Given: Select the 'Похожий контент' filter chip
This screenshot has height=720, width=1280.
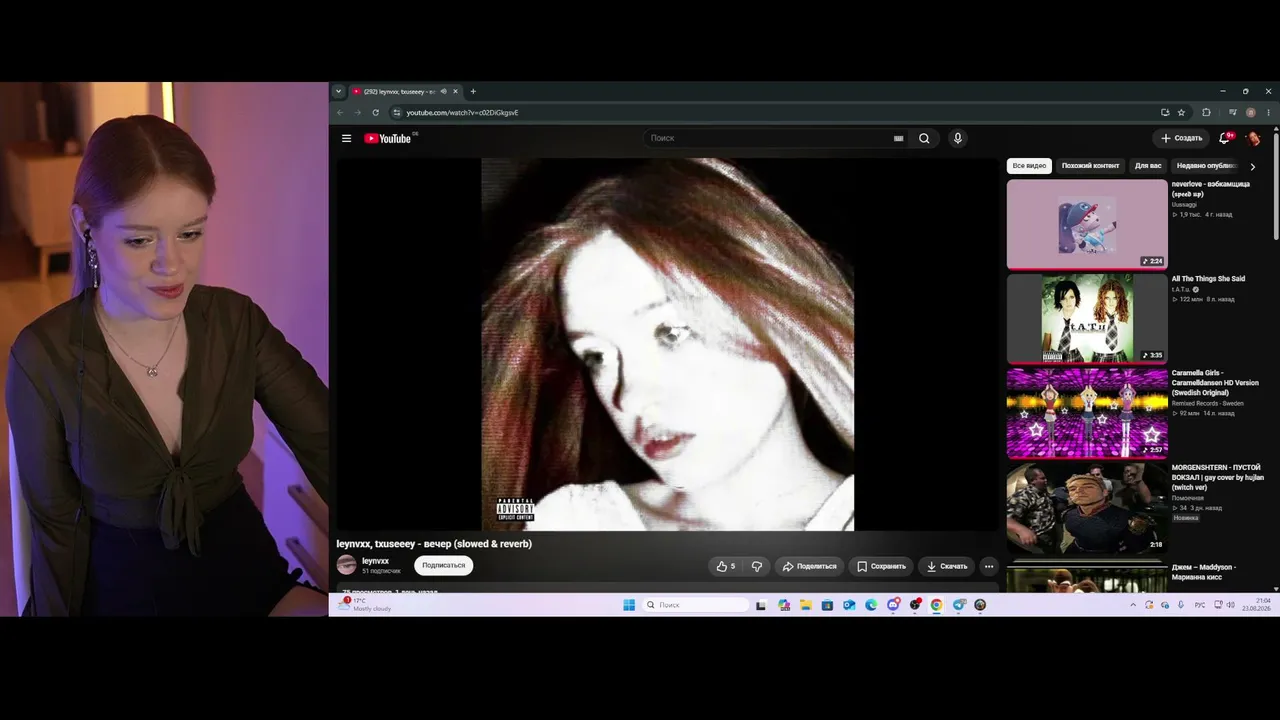Looking at the screenshot, I should coord(1090,166).
